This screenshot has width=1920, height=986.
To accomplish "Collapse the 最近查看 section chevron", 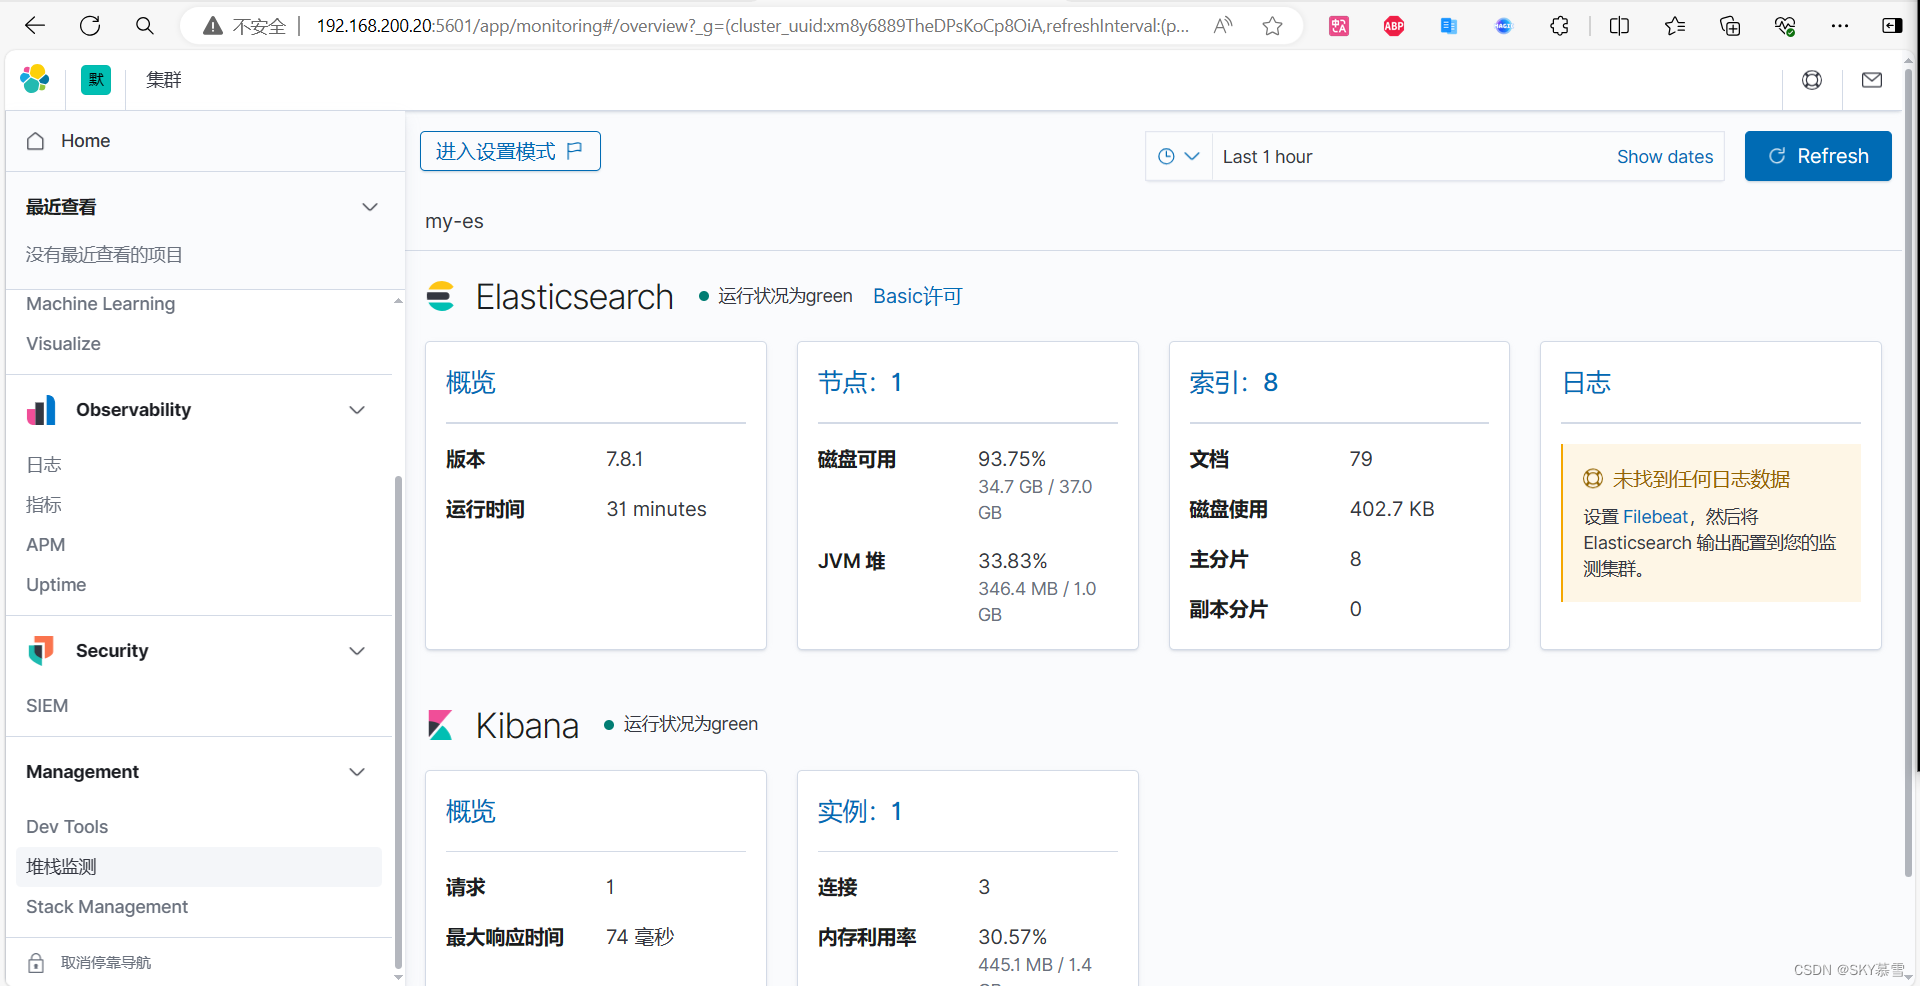I will tap(370, 207).
